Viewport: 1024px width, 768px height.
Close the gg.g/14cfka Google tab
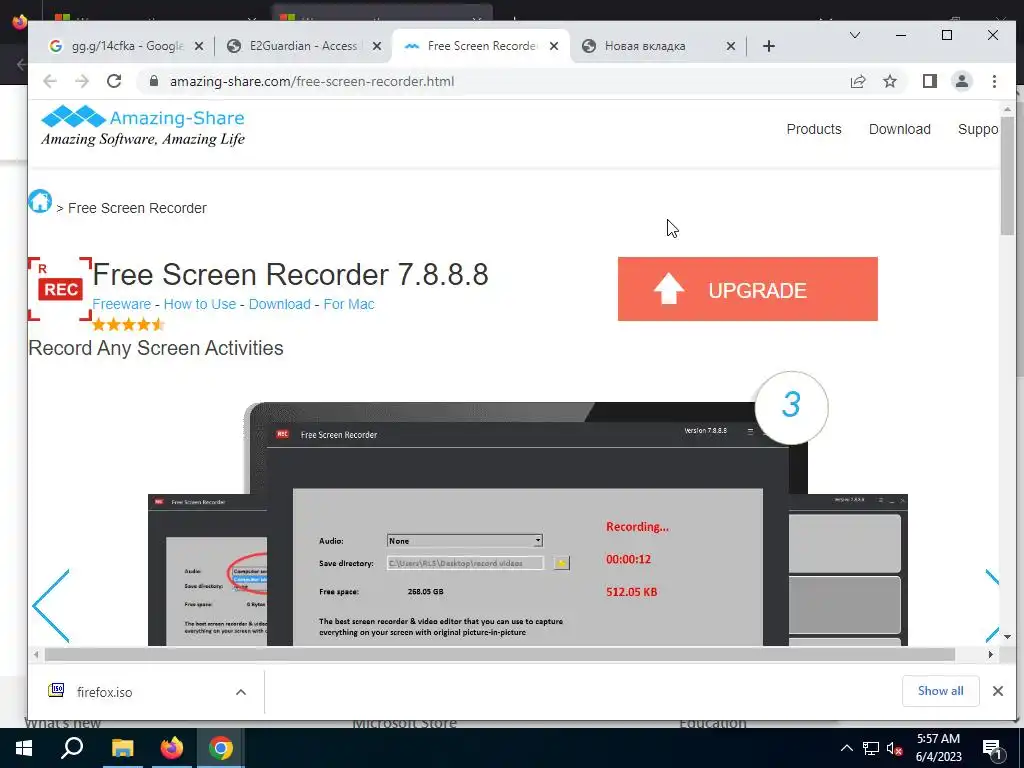199,46
